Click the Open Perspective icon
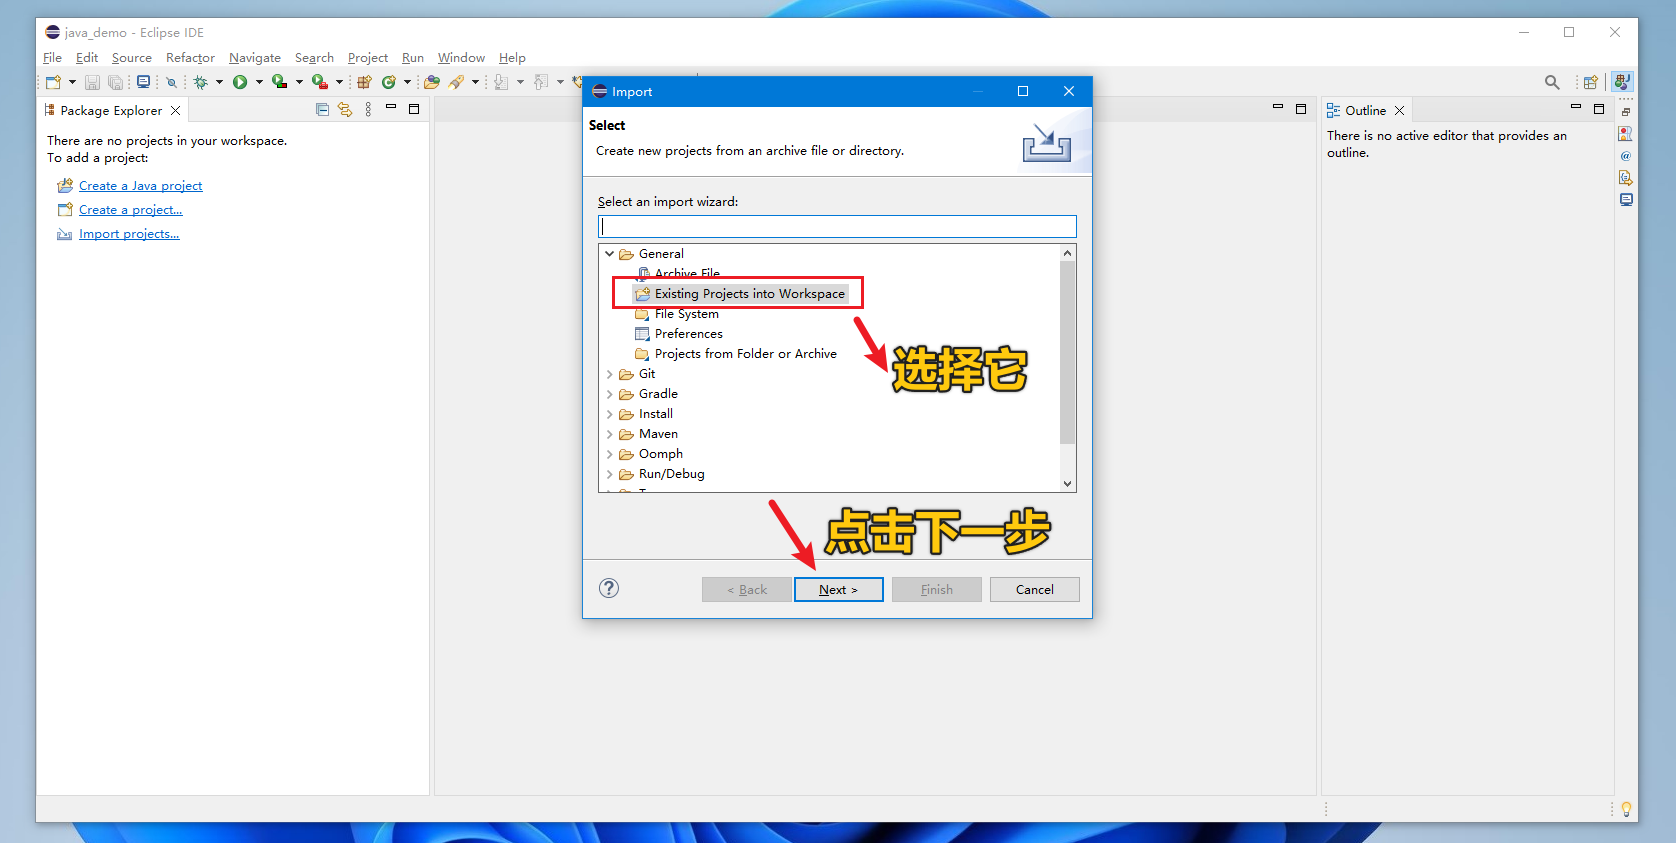Screen dimensions: 1676x843 tap(1590, 82)
